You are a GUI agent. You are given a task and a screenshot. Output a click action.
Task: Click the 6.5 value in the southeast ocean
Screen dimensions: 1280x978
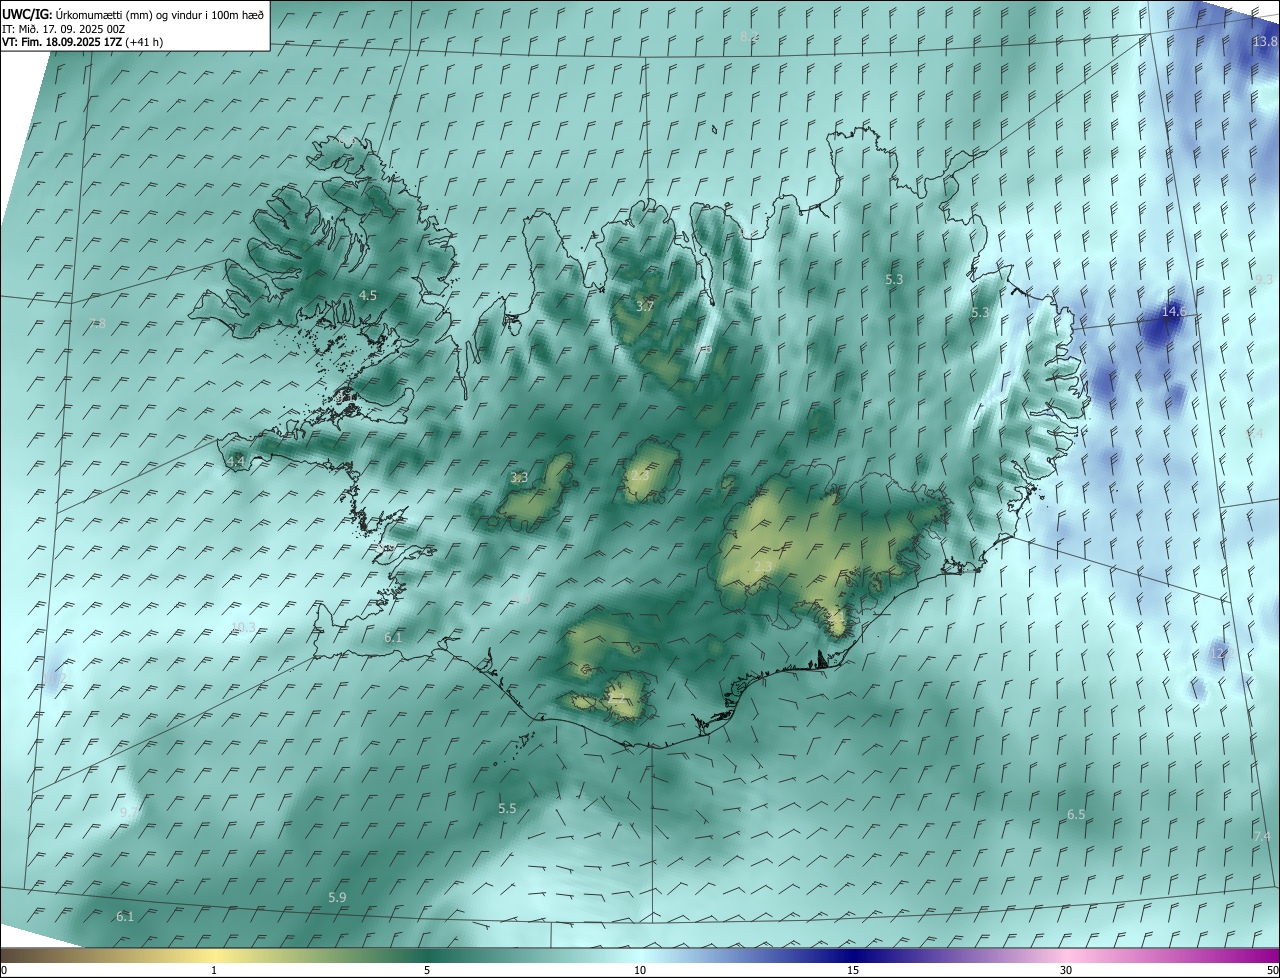[x=1076, y=815]
